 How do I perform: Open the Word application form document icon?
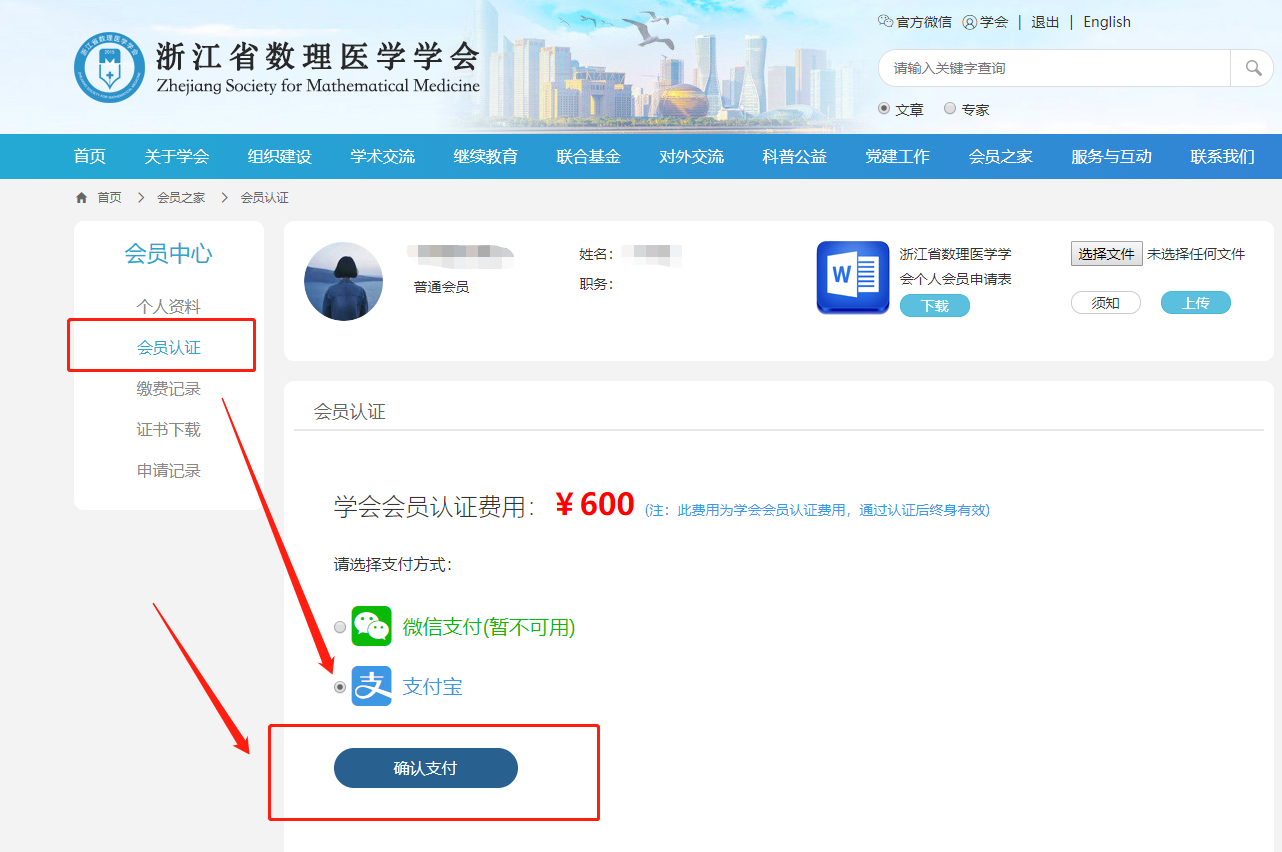tap(852, 277)
